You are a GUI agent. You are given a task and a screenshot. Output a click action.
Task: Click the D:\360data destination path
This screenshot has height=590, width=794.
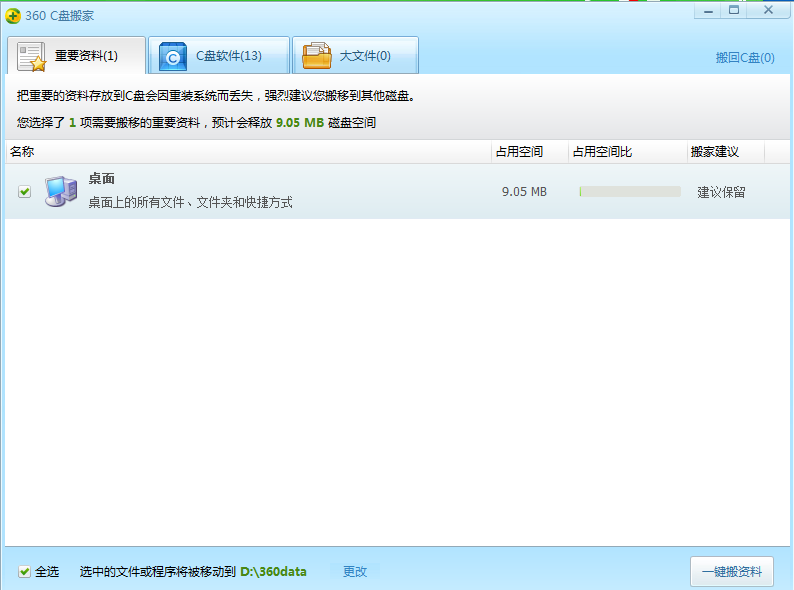[x=273, y=572]
